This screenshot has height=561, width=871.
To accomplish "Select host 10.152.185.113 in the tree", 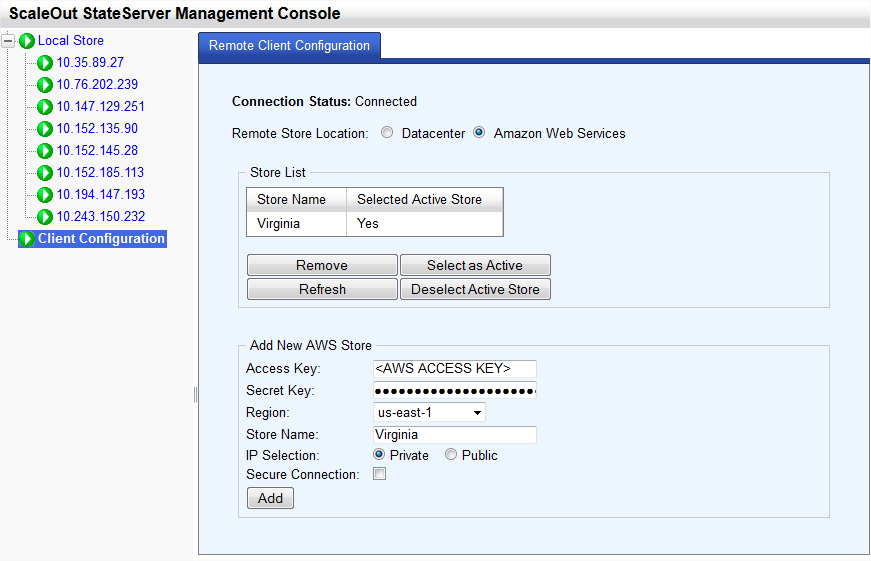I will click(x=100, y=172).
